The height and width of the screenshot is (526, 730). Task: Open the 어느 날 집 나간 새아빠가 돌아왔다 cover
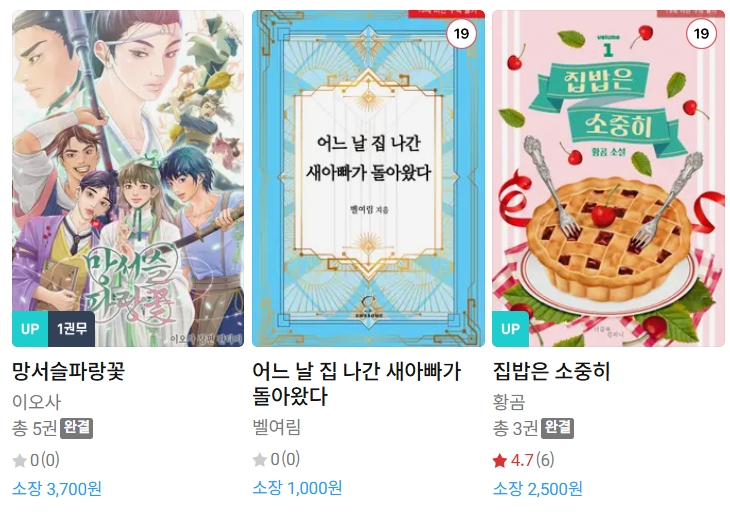368,178
